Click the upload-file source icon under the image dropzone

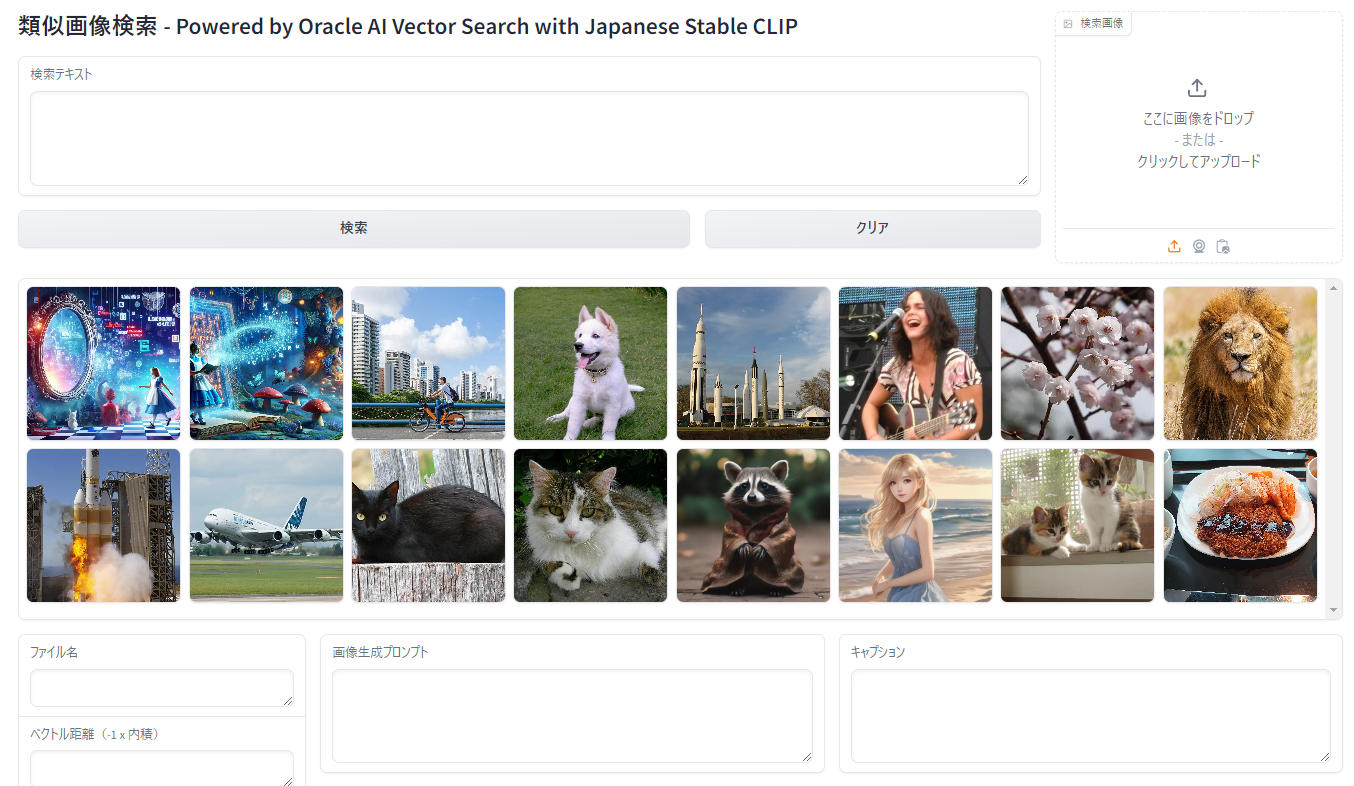click(x=1174, y=246)
